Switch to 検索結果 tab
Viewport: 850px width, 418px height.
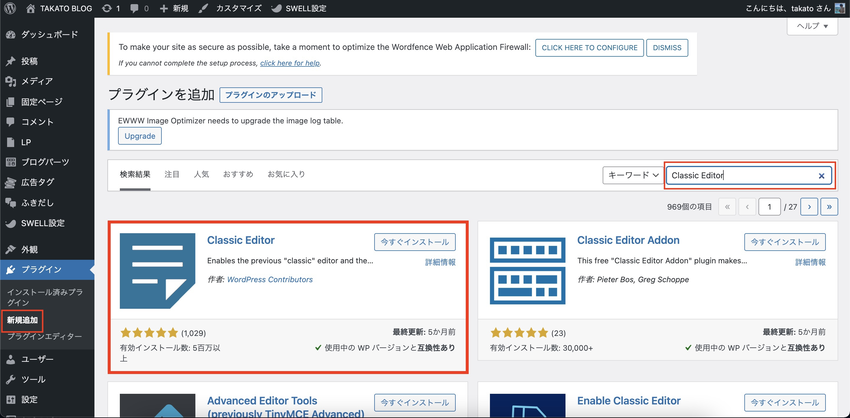(x=135, y=175)
